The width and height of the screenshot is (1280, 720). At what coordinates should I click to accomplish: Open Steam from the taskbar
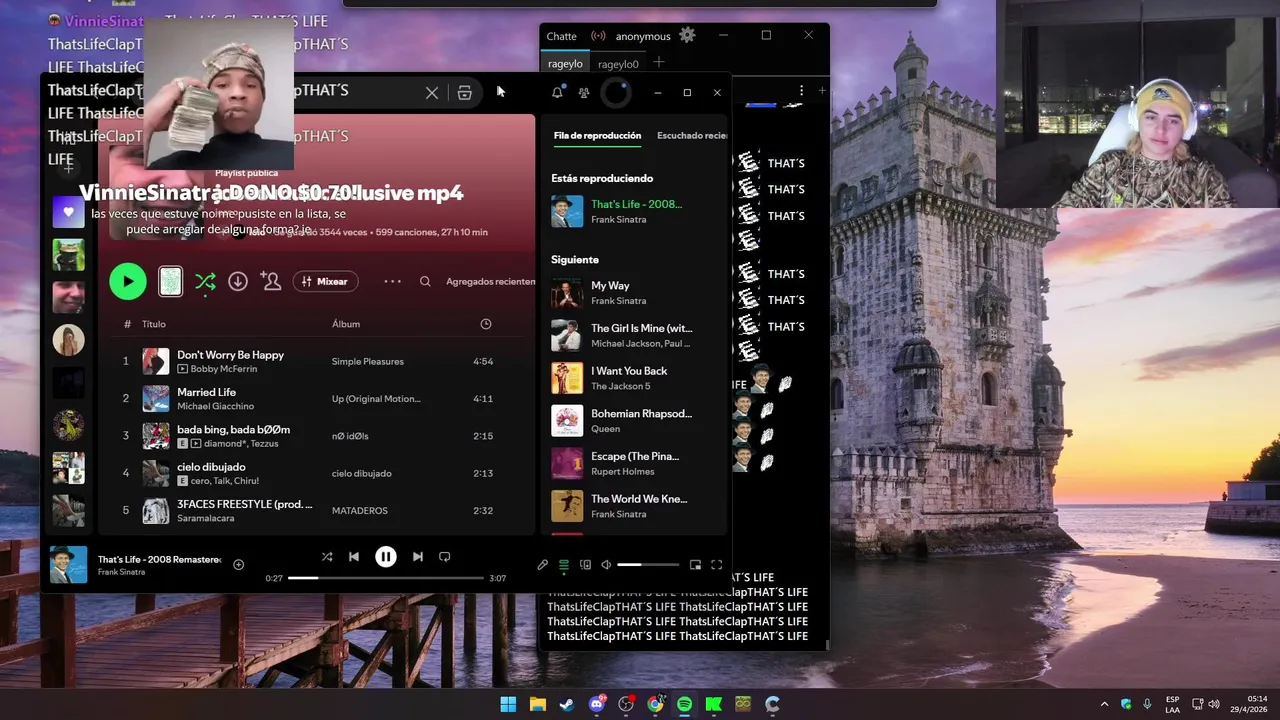[567, 704]
